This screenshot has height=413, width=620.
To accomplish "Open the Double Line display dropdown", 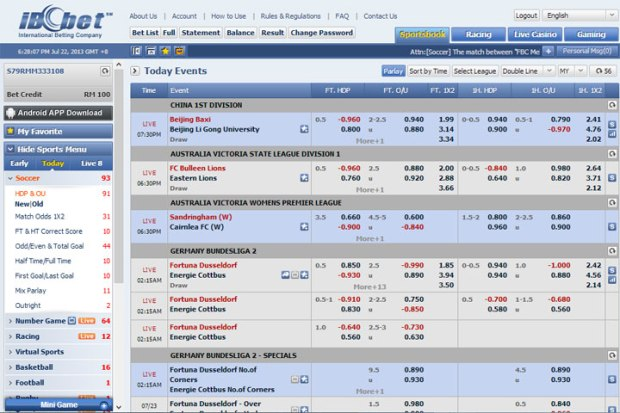I will click(x=527, y=71).
